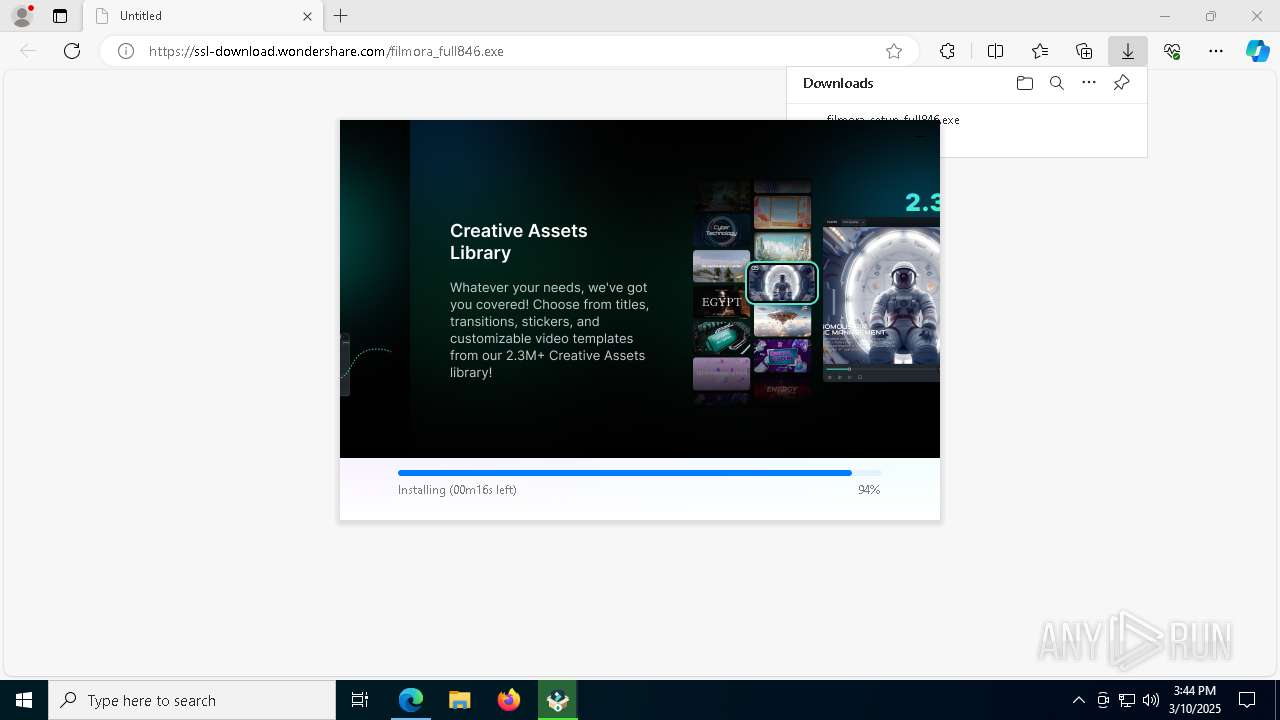
Task: Open the volume tray icon
Action: click(x=1151, y=700)
